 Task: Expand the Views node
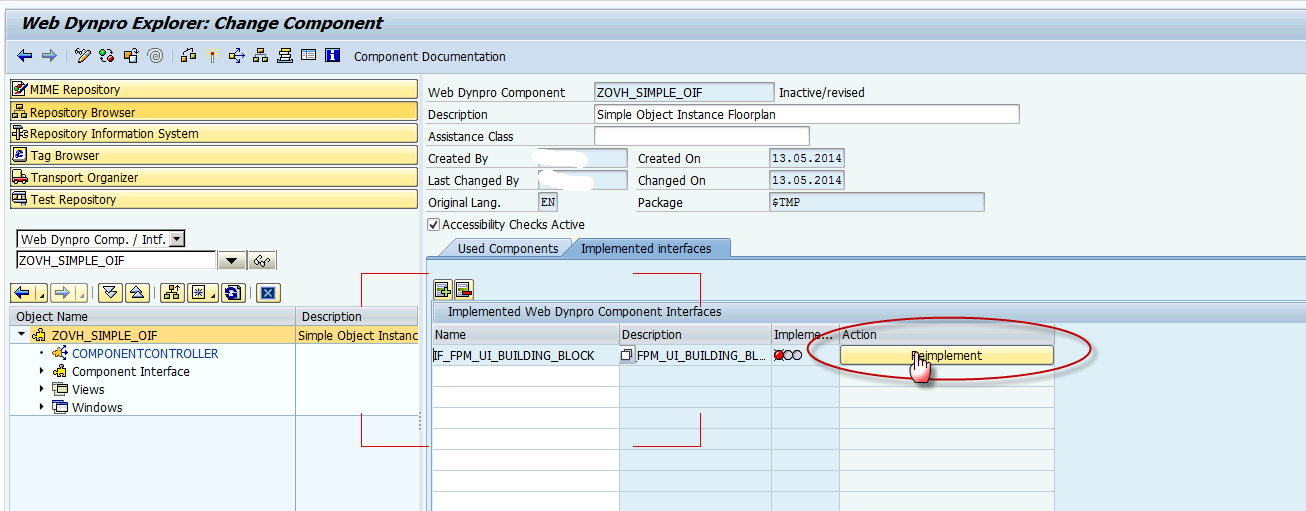pyautogui.click(x=42, y=389)
